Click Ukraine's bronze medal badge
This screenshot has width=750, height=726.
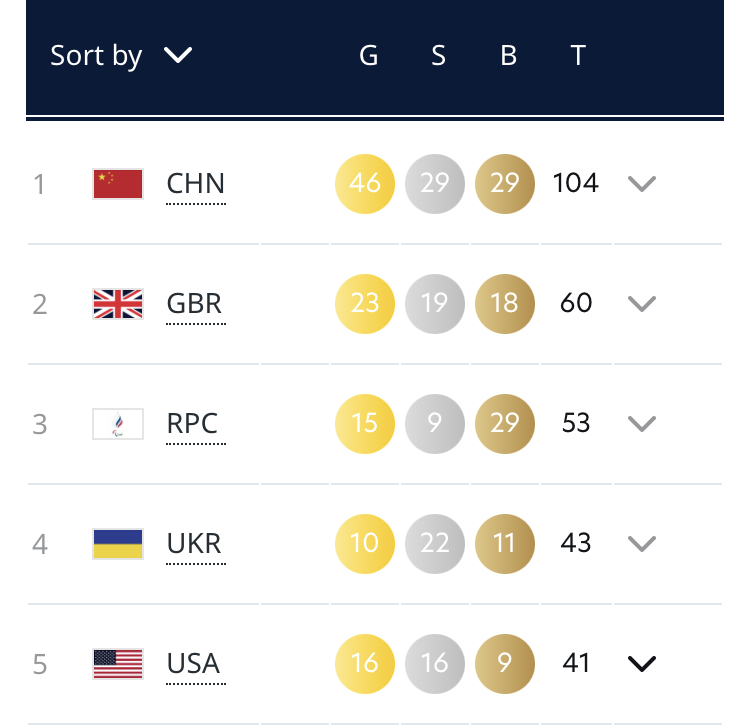505,544
